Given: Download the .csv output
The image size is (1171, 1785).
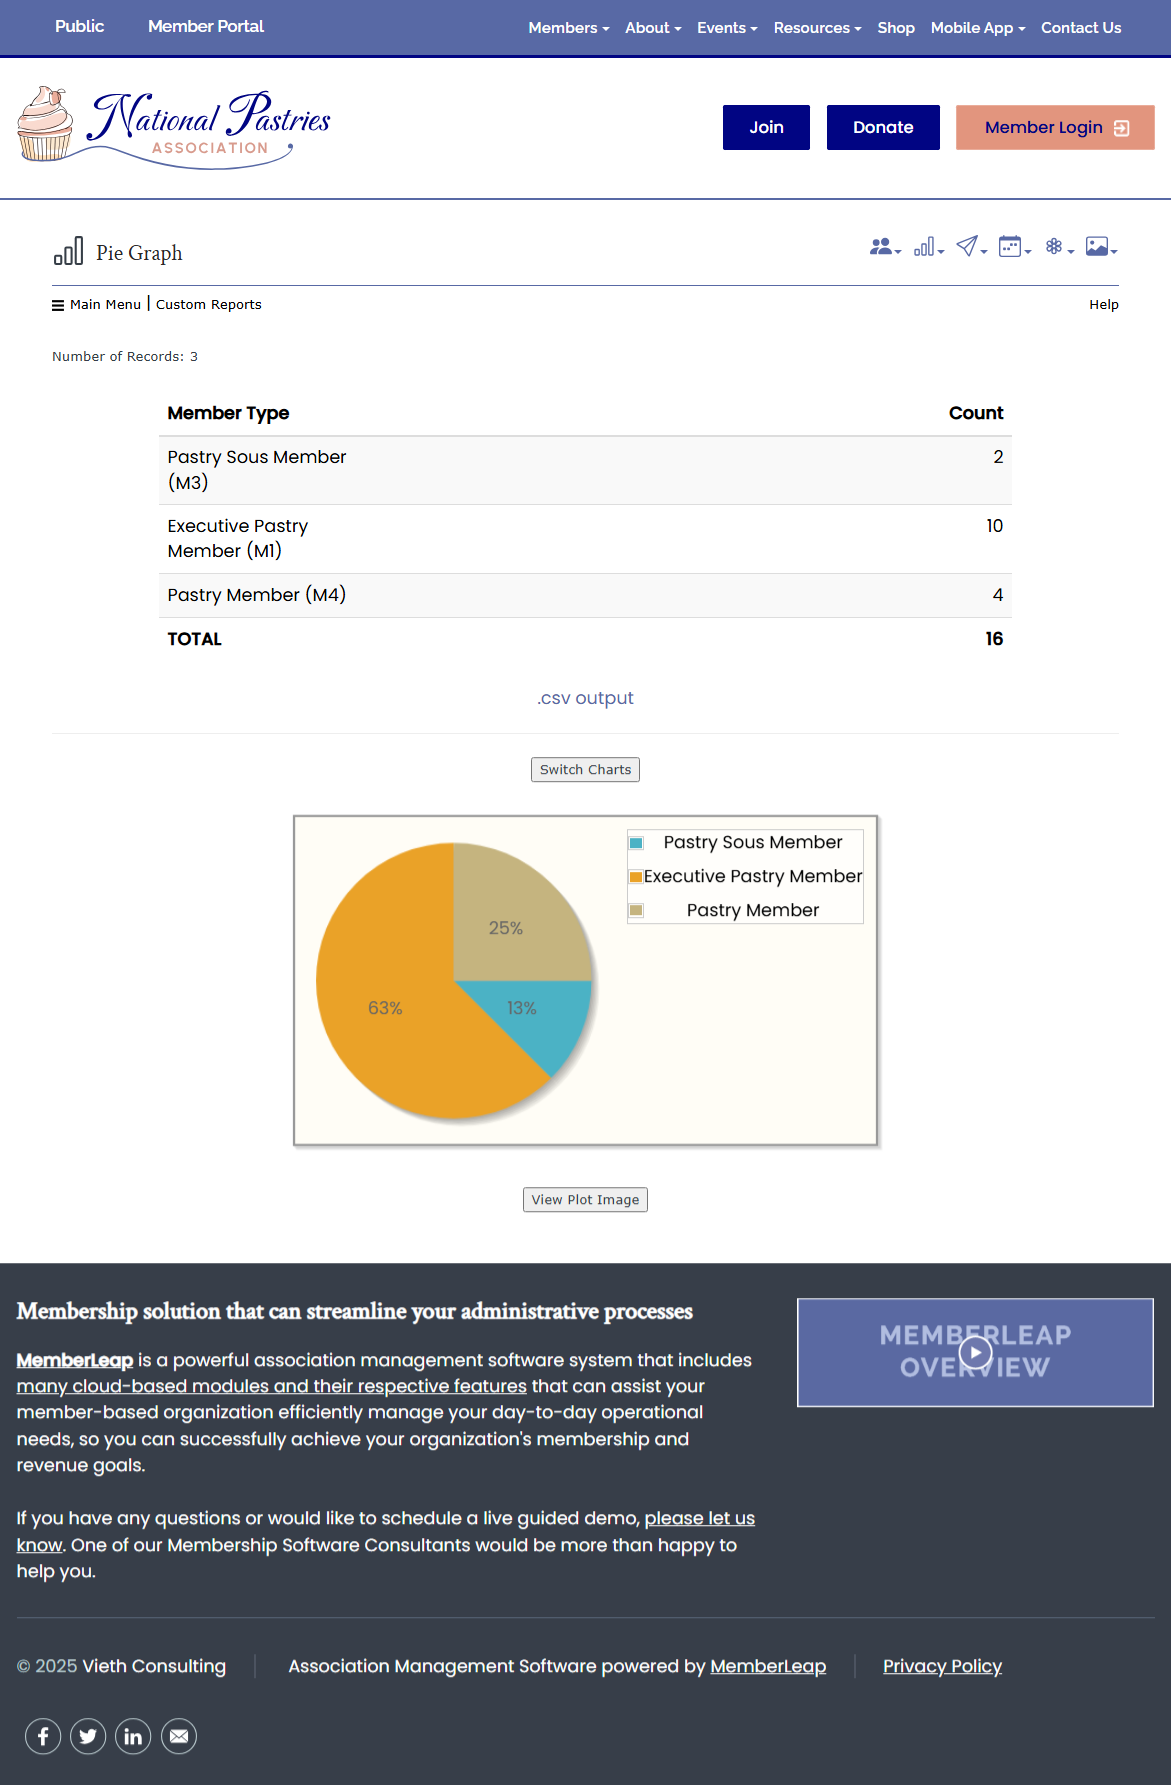Looking at the screenshot, I should click(x=585, y=698).
